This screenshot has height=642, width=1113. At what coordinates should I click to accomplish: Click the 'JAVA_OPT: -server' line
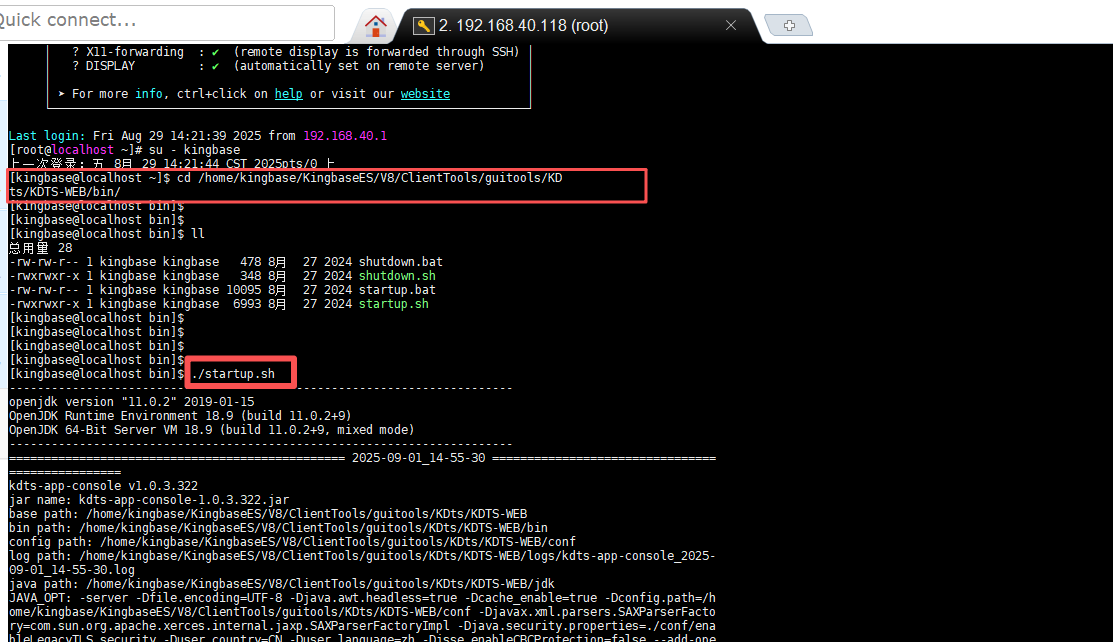pyautogui.click(x=362, y=598)
